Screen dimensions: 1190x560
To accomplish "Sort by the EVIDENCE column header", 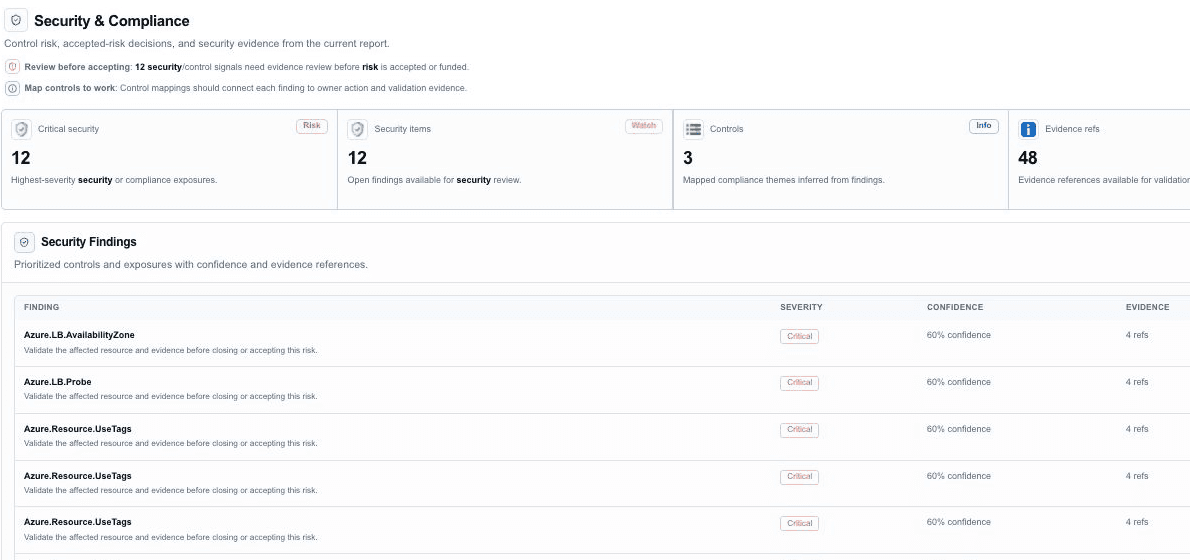I will [x=1148, y=307].
